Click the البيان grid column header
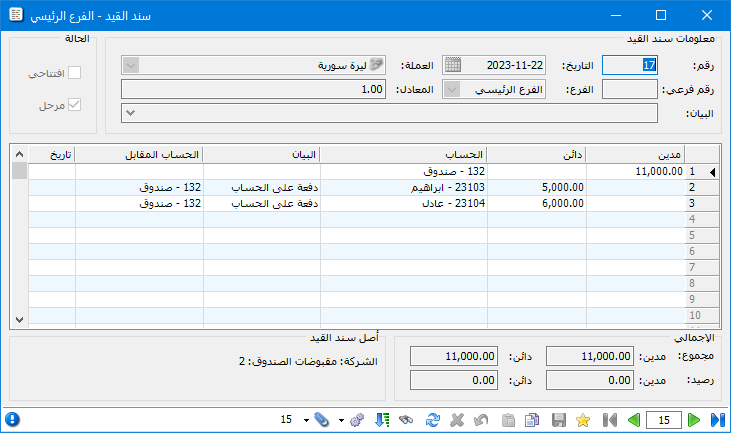731x433 pixels. 262,155
